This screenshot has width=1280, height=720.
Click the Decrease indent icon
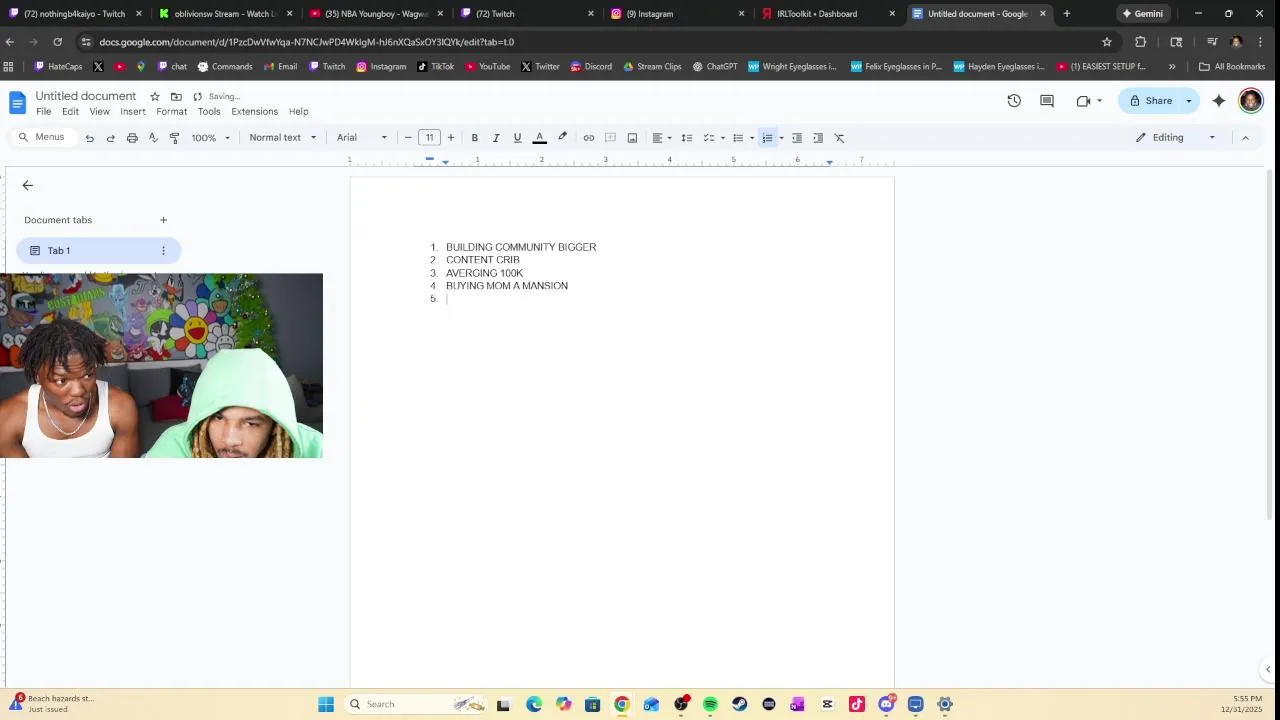(797, 138)
